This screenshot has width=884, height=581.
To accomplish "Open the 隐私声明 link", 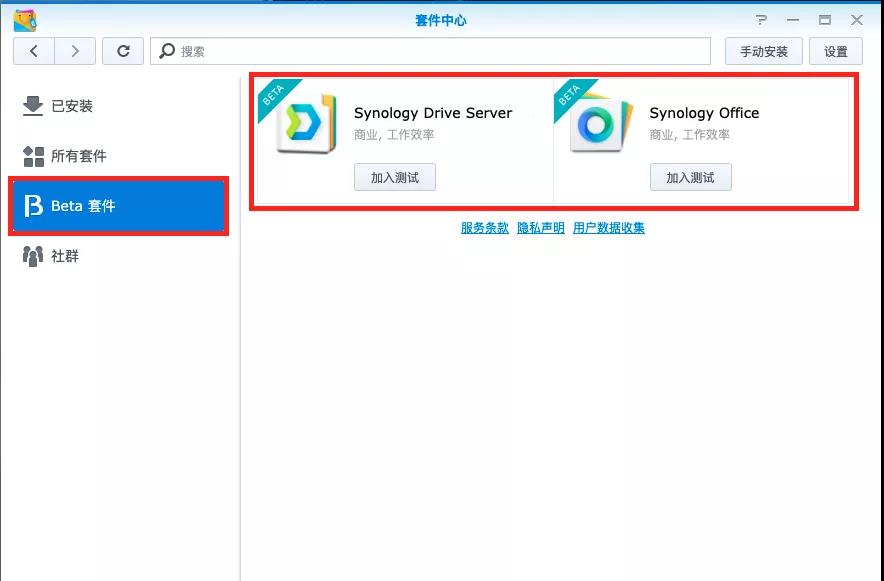I will [x=541, y=228].
